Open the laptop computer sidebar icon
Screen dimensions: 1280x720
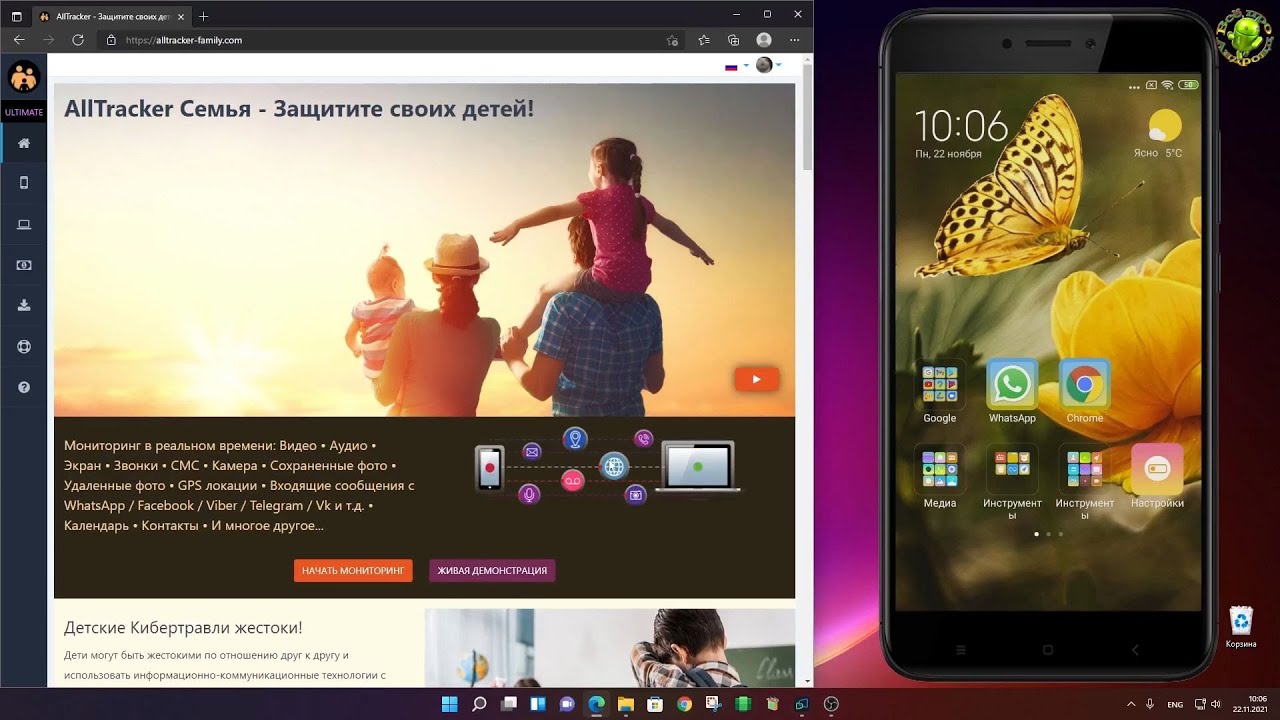24,224
